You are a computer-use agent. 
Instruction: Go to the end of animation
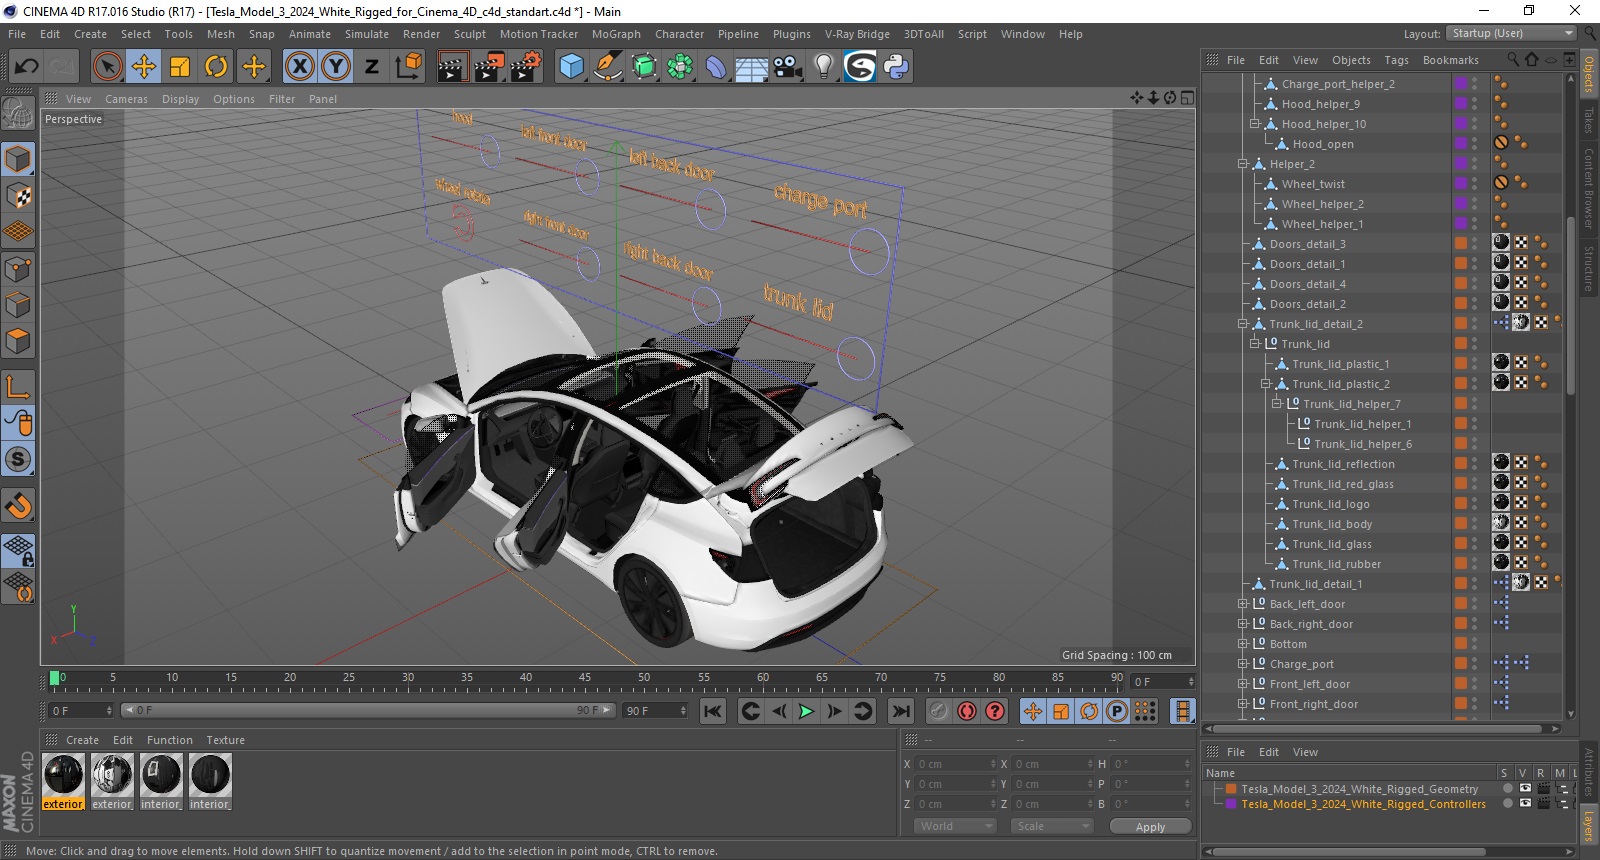pyautogui.click(x=901, y=711)
